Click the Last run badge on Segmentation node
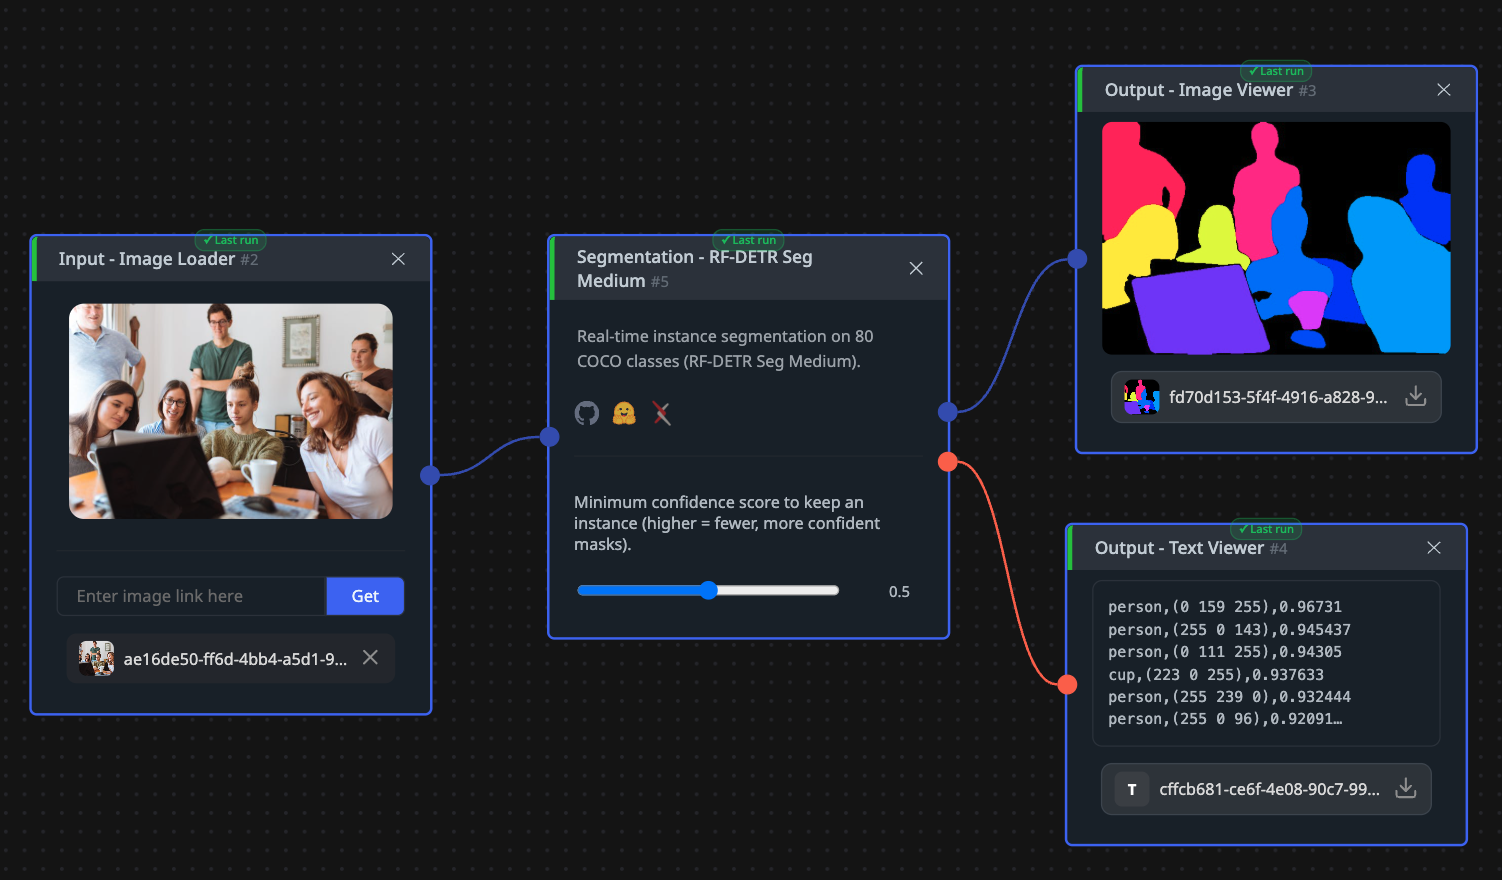This screenshot has height=880, width=1502. (x=748, y=240)
